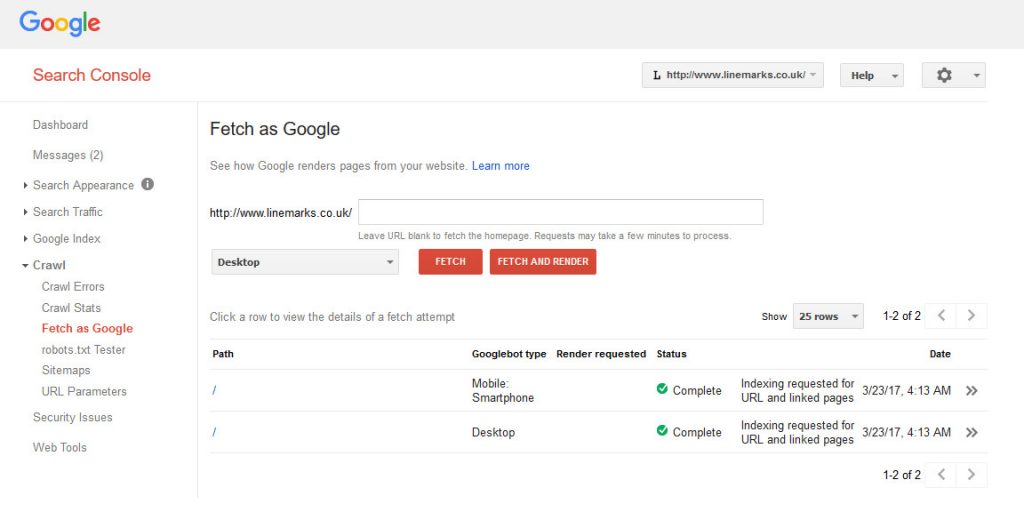Click the Status column header
This screenshot has height=528, width=1024.
coord(671,354)
